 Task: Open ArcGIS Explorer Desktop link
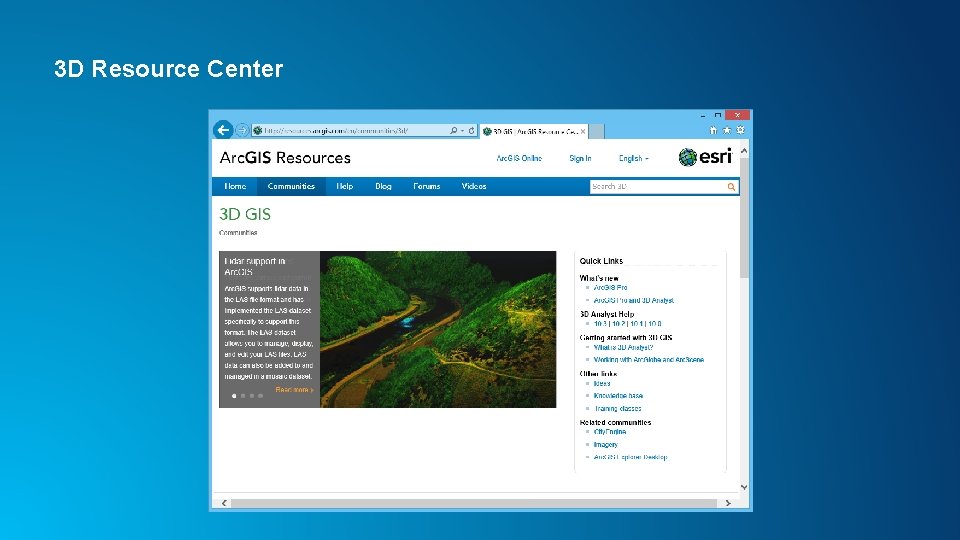(x=631, y=457)
